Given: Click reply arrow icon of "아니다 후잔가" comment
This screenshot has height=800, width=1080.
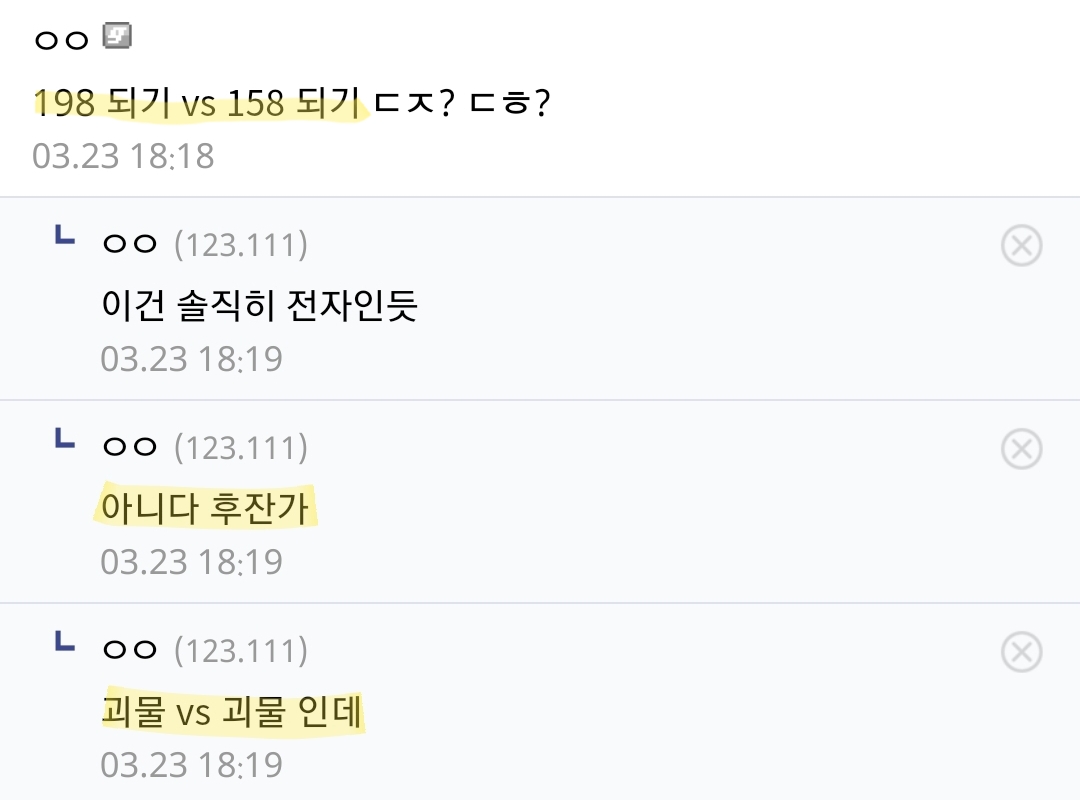Looking at the screenshot, I should coord(64,440).
